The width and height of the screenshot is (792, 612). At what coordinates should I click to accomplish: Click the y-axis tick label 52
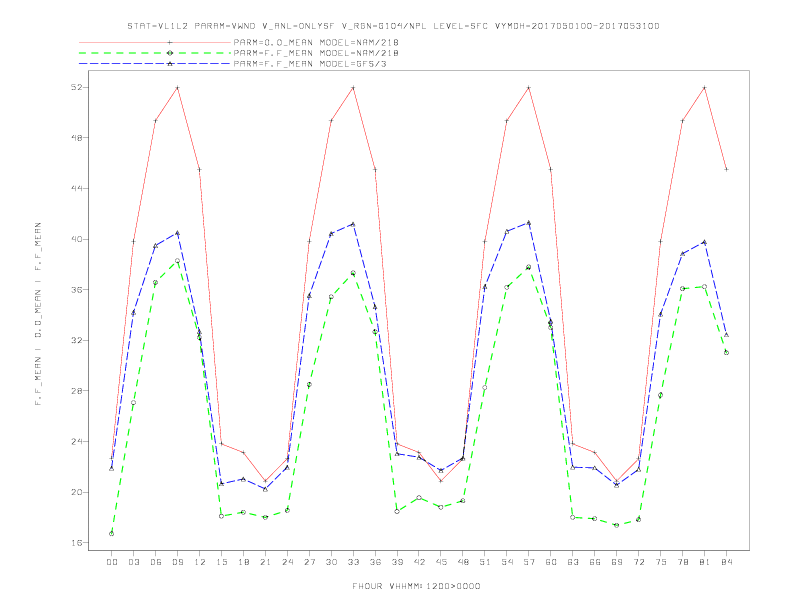tap(76, 87)
